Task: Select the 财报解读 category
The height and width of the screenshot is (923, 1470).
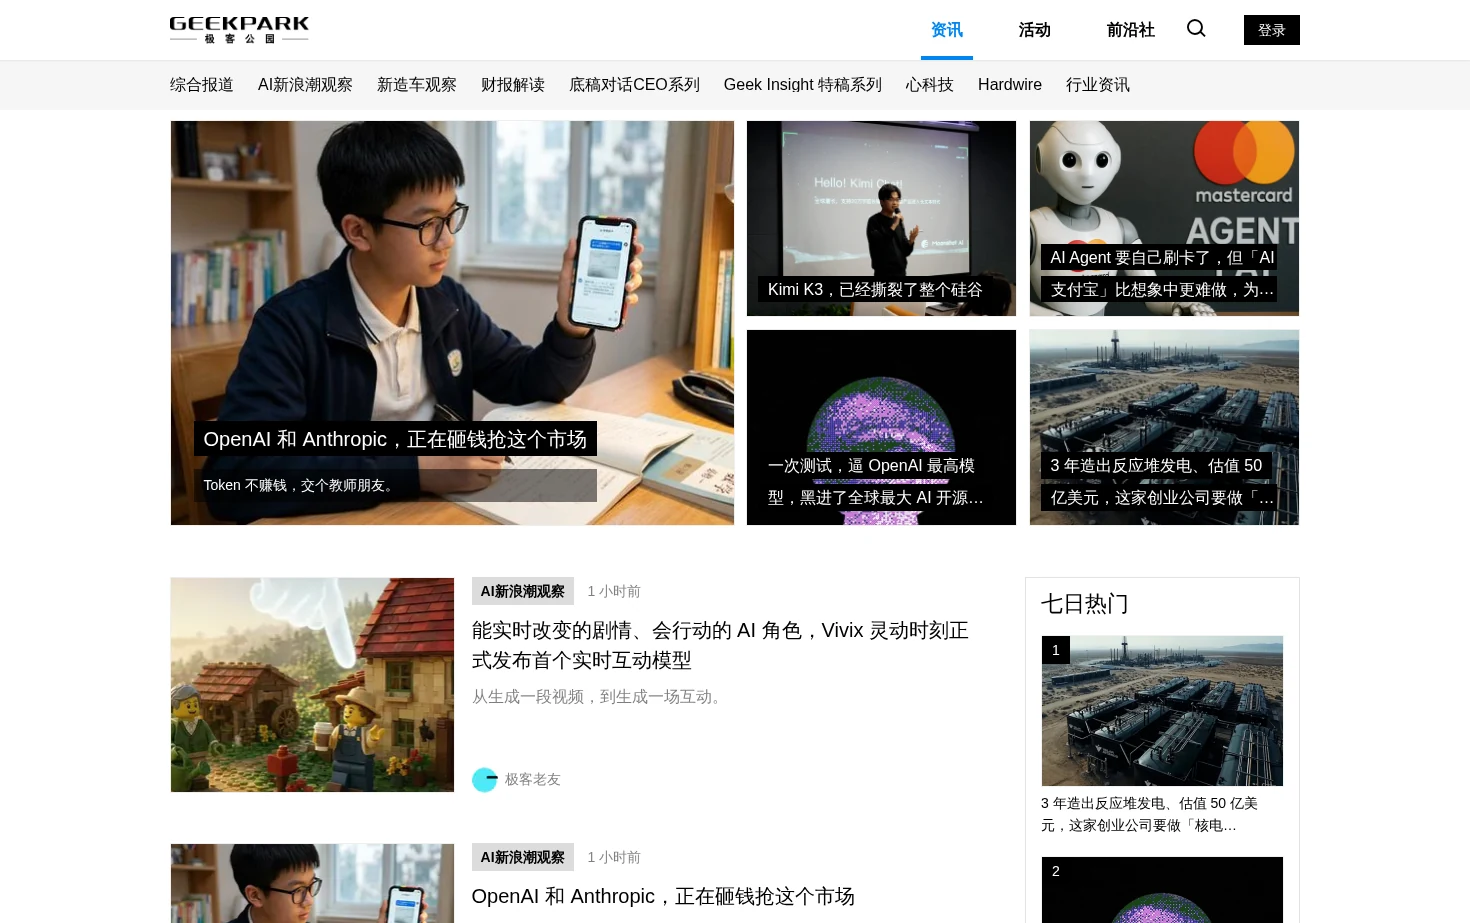Action: tap(513, 85)
